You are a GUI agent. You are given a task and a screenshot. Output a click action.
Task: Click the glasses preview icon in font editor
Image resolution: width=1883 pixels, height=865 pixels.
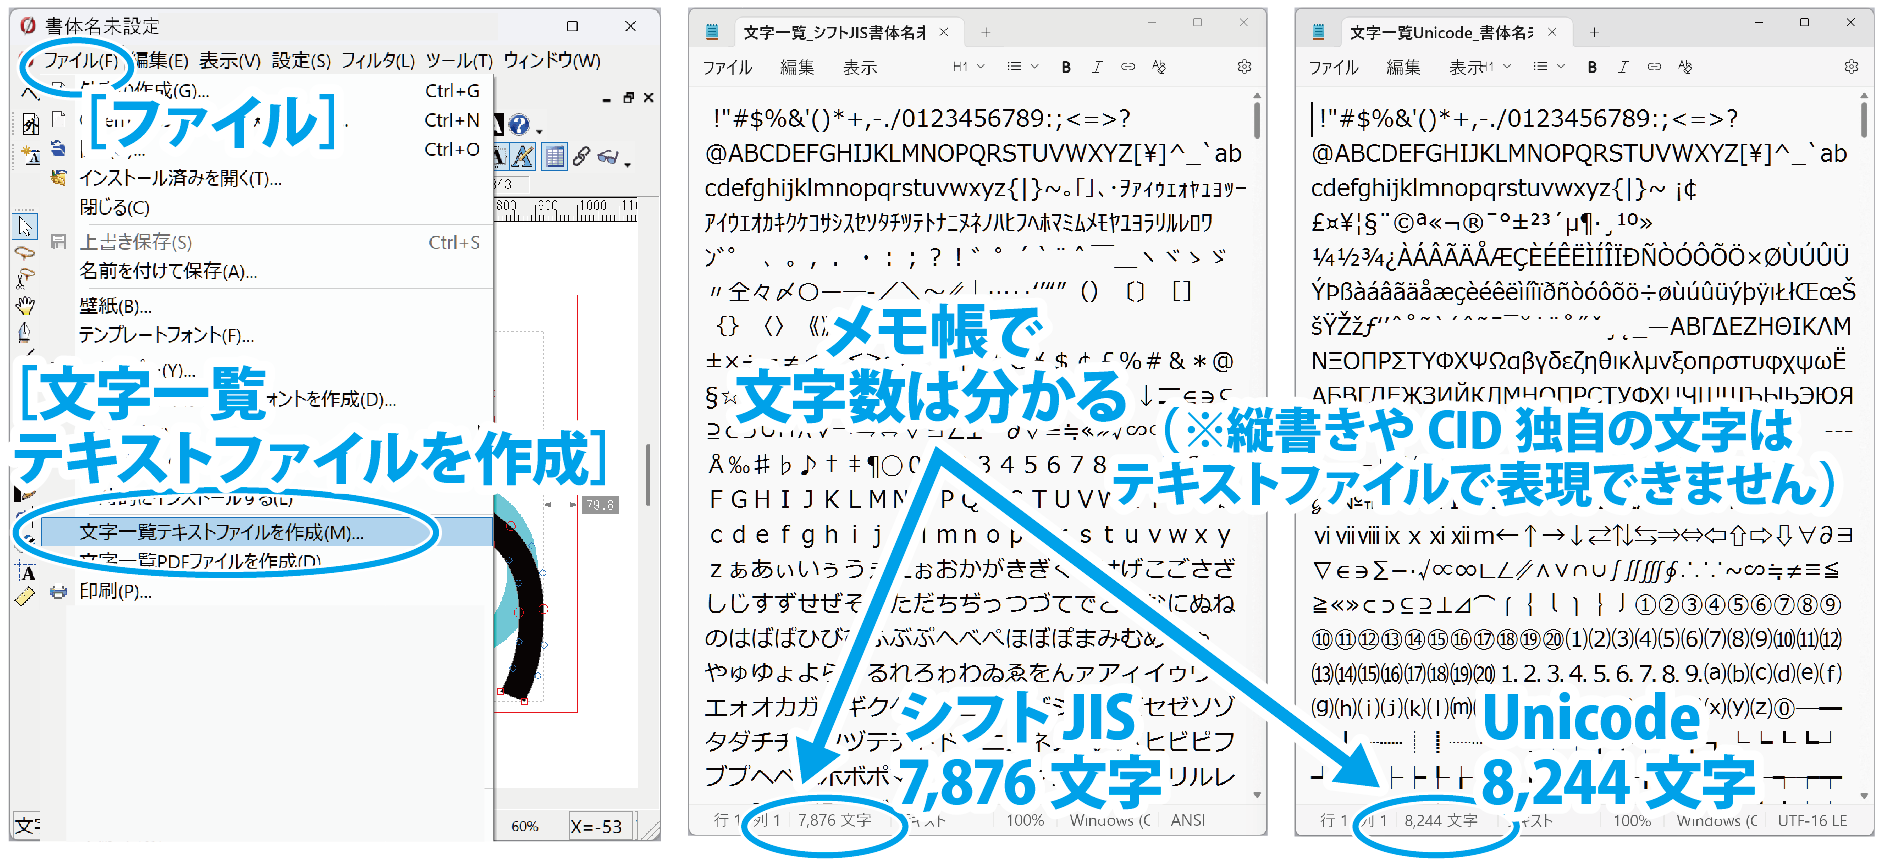click(608, 157)
